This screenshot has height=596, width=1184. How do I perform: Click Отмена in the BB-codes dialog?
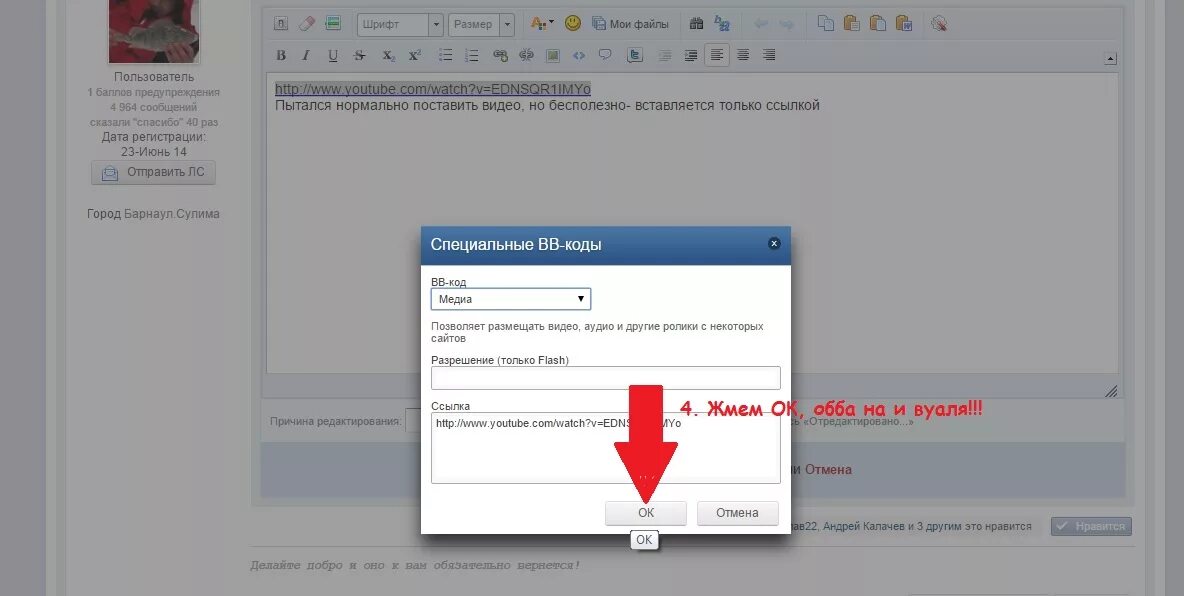pos(737,513)
